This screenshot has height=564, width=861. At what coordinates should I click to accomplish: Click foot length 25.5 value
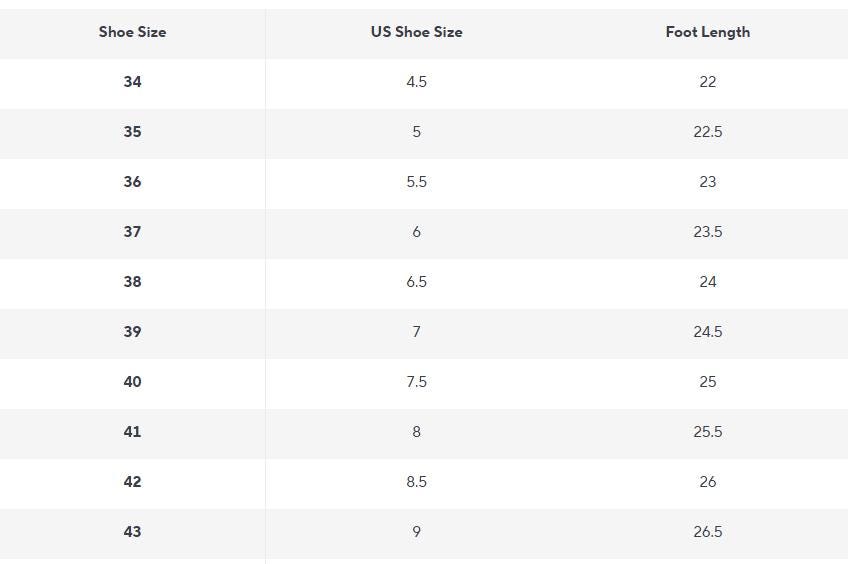(707, 432)
